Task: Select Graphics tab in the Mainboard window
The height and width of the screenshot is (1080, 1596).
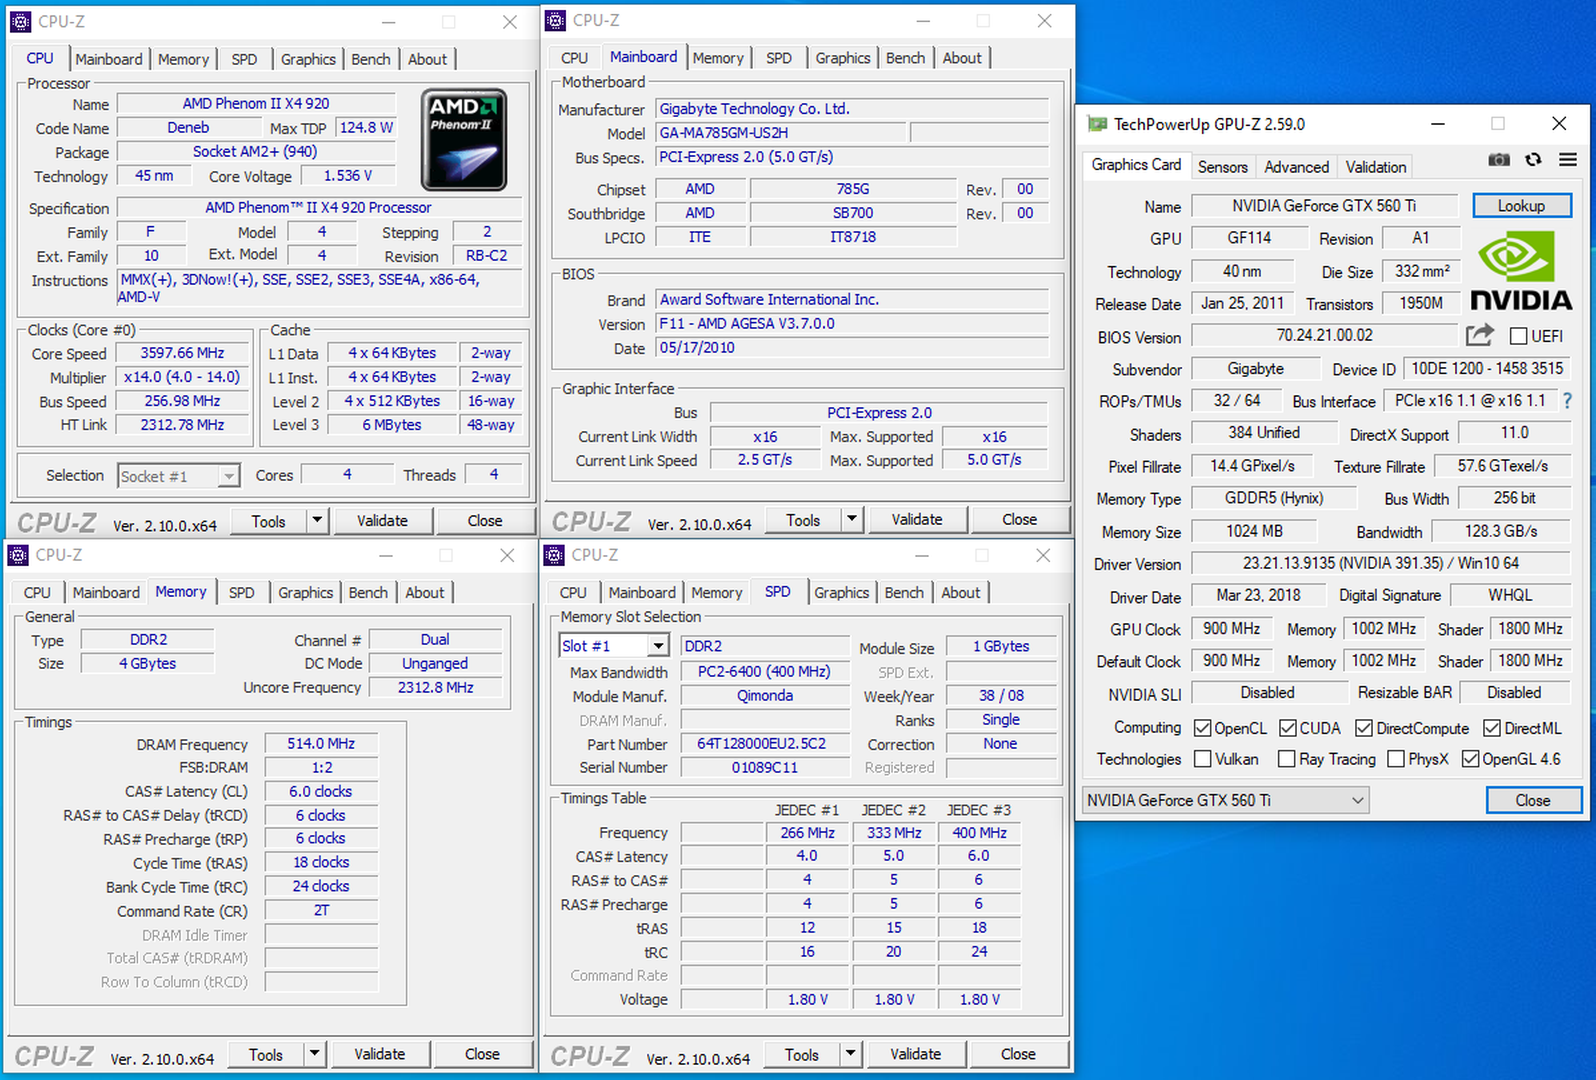Action: click(x=843, y=58)
